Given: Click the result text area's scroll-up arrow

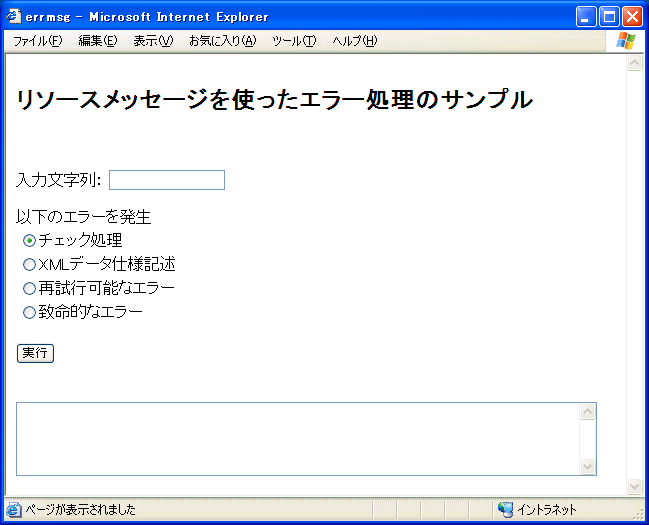Looking at the screenshot, I should tap(588, 412).
